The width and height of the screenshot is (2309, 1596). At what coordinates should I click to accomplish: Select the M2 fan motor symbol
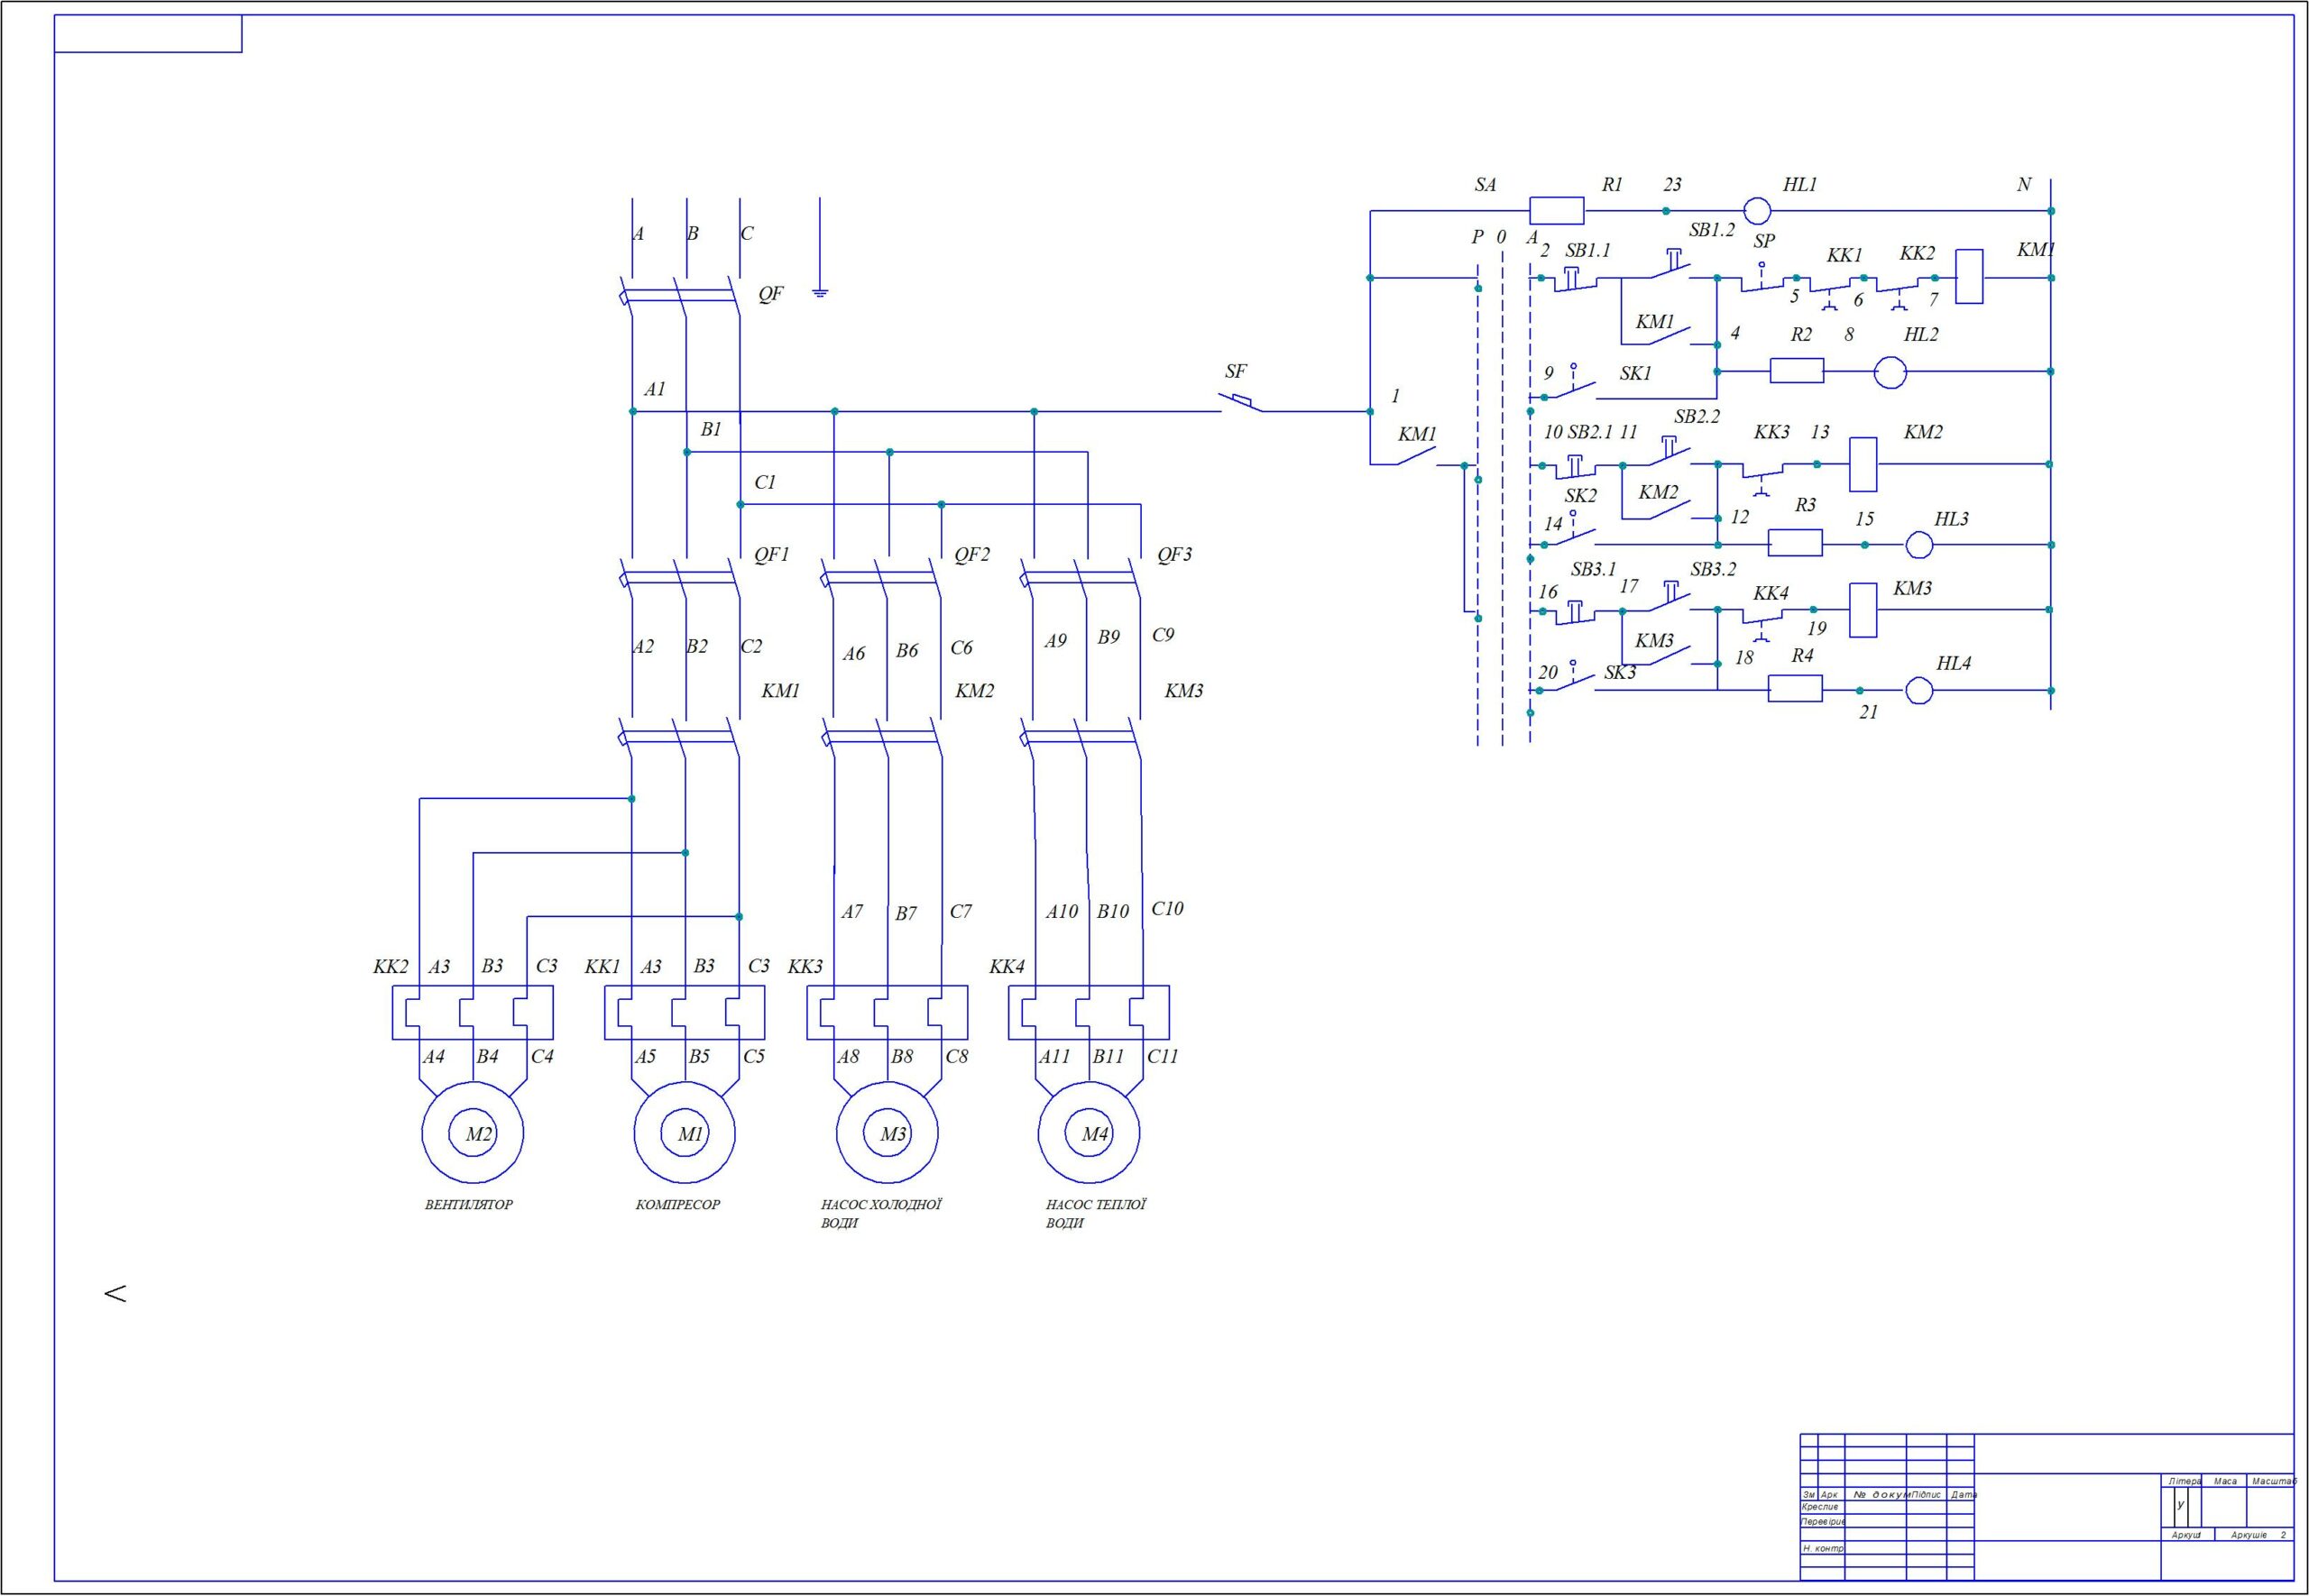pos(473,1133)
